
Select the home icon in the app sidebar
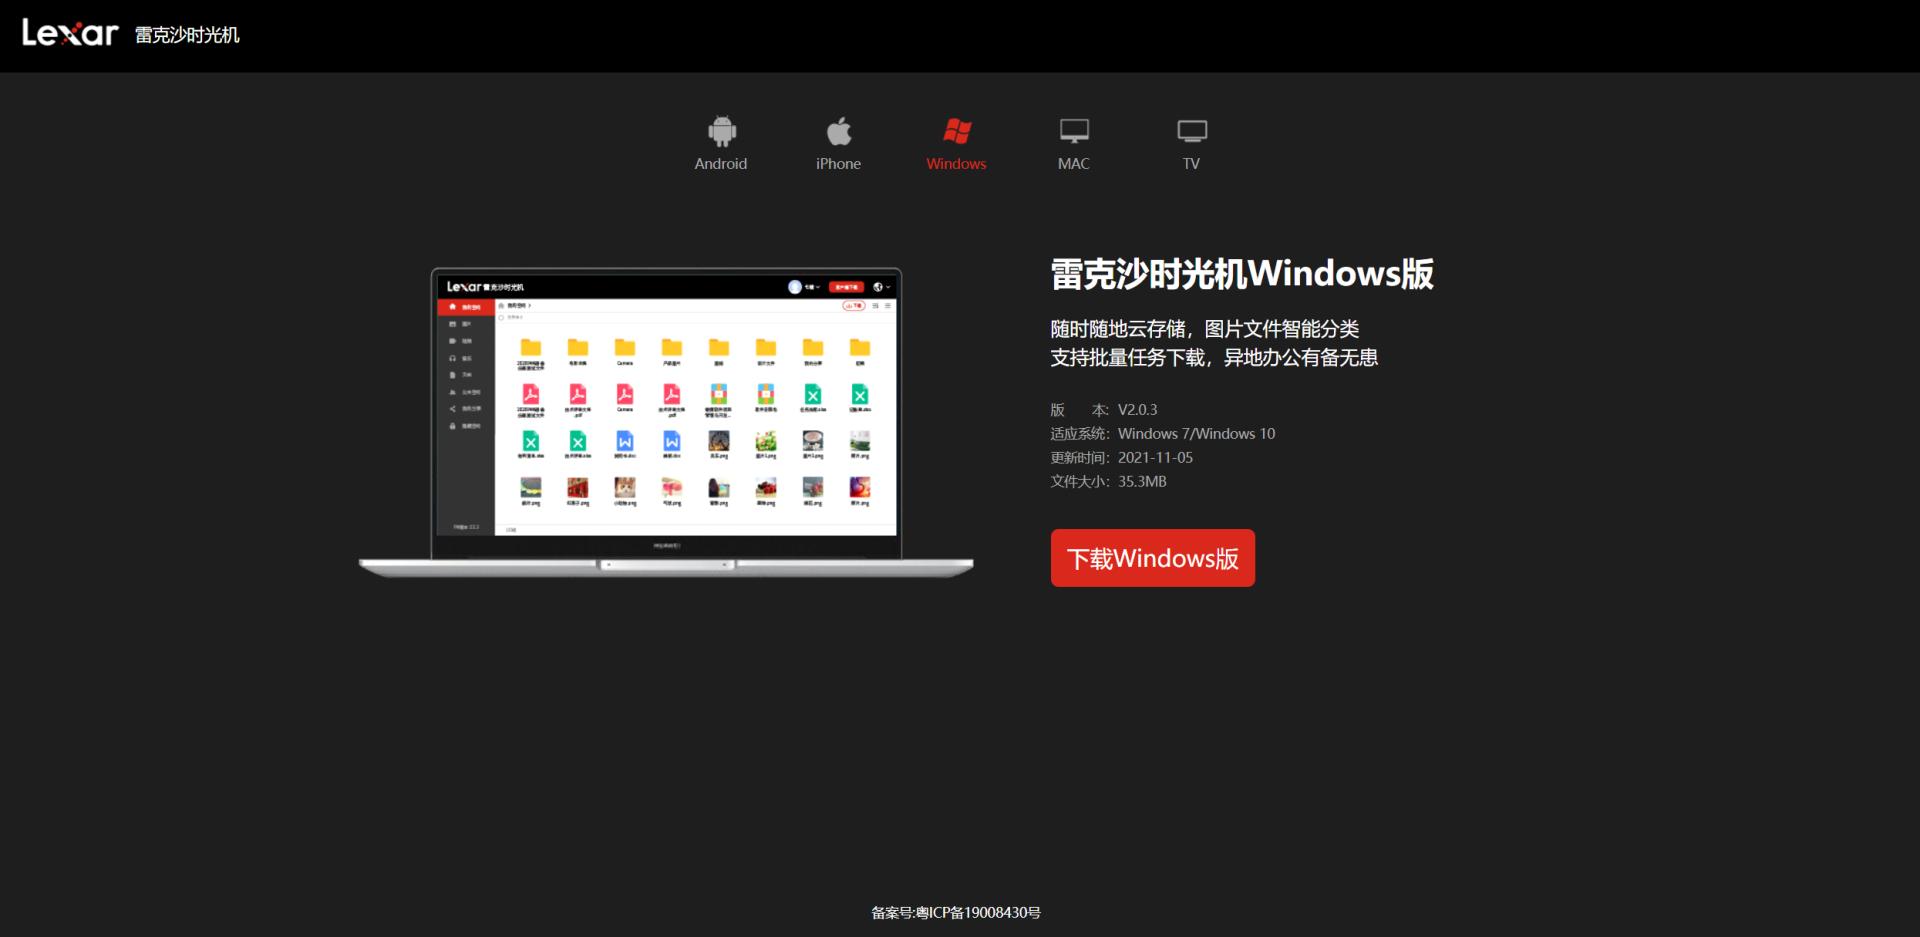click(452, 306)
